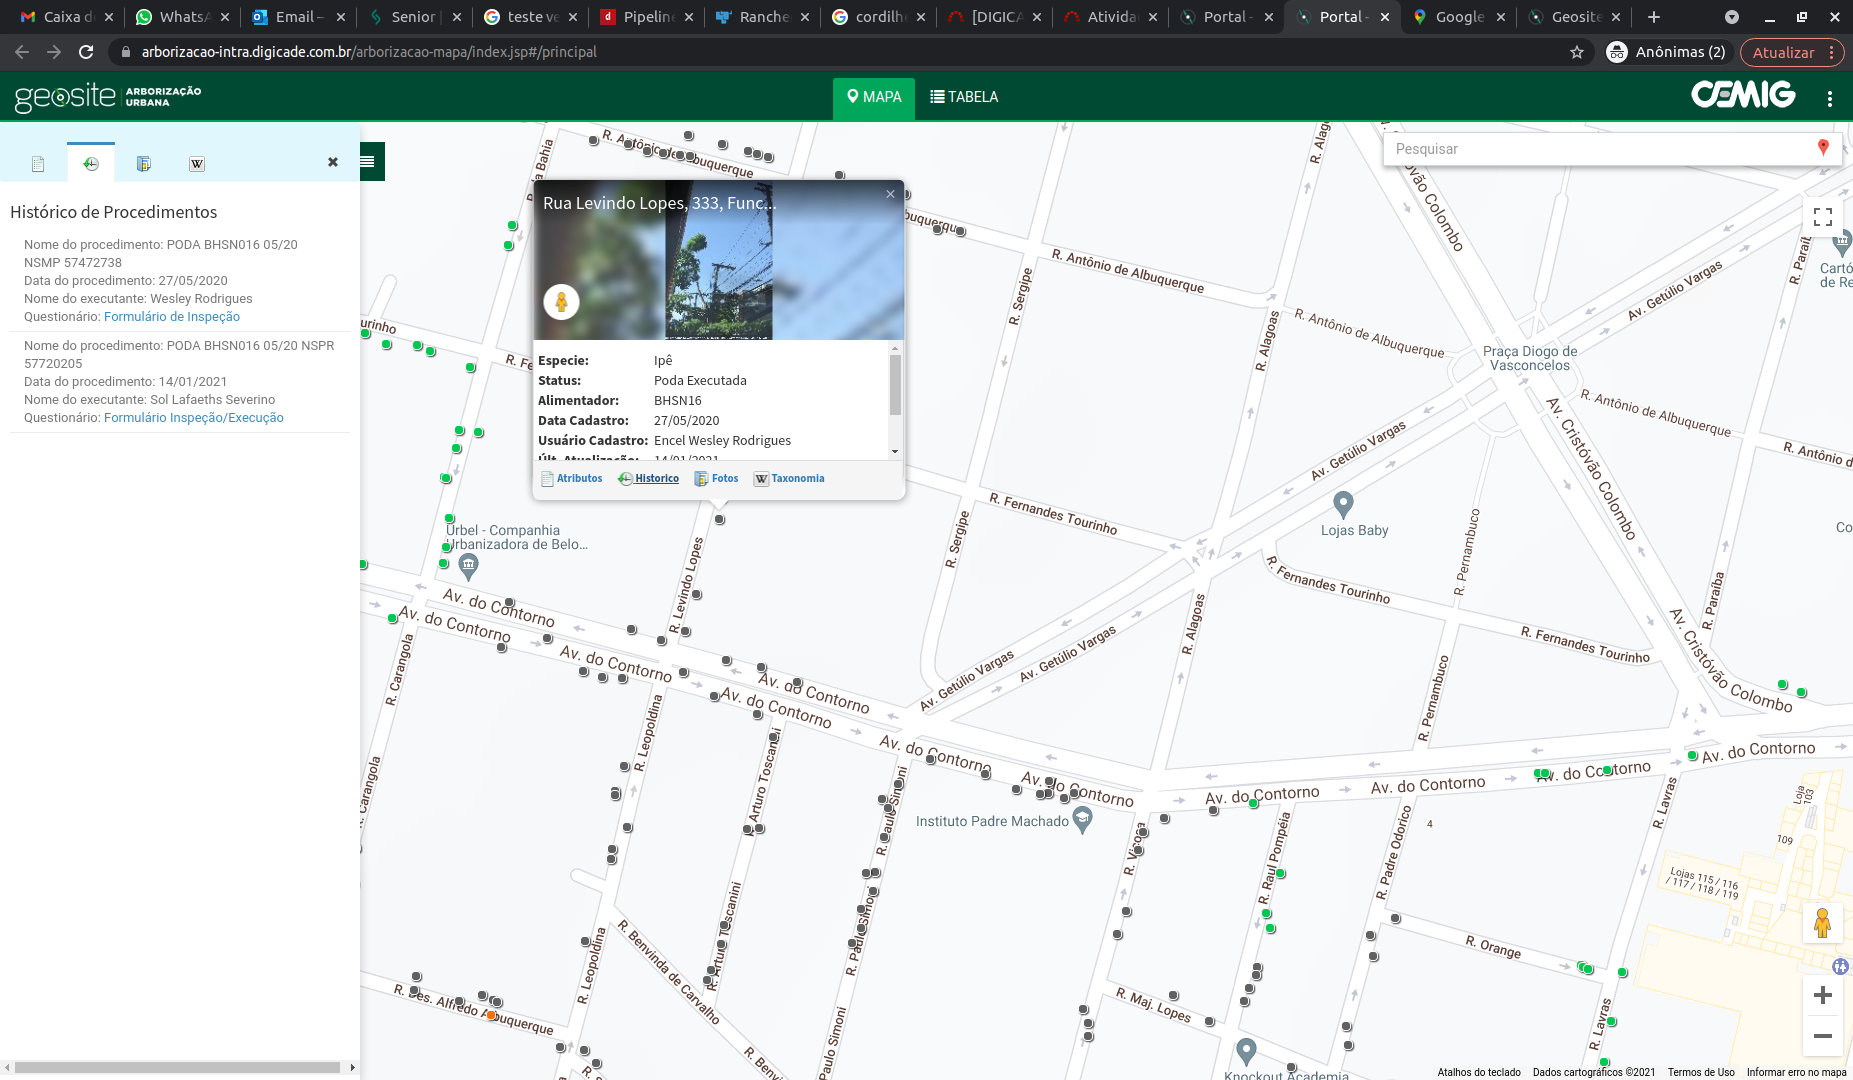Open the Anônimas incognito profile indicator
Viewport: 1853px width, 1080px height.
(1666, 52)
